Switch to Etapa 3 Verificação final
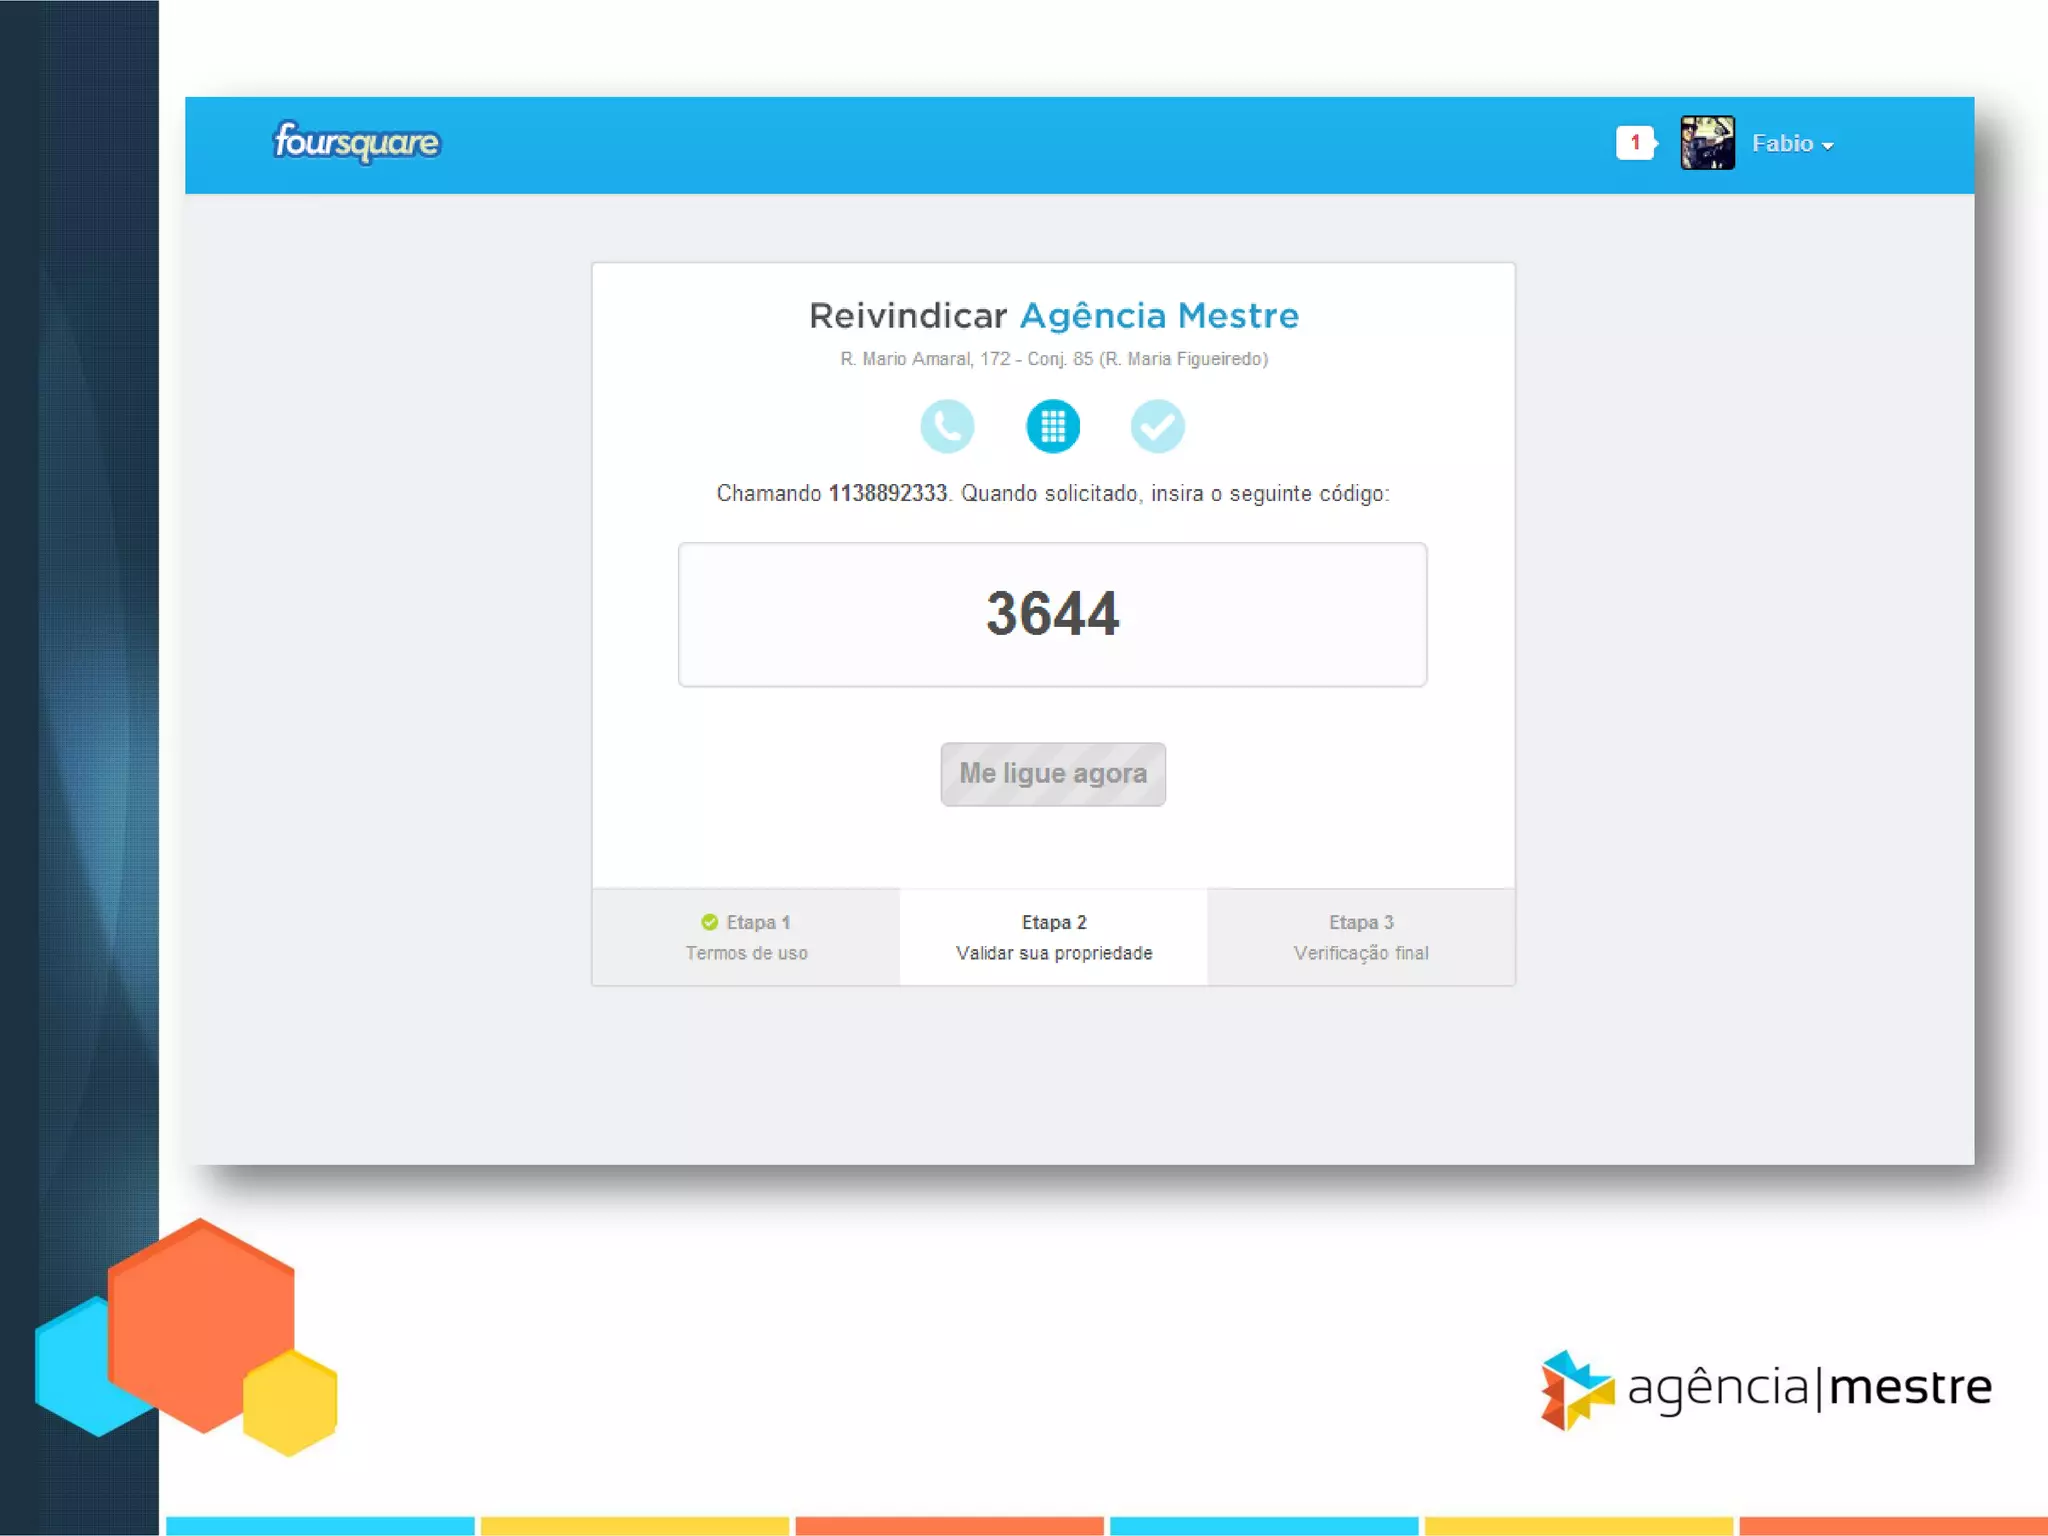Screen dimensions: 2048x1536 click(1360, 937)
